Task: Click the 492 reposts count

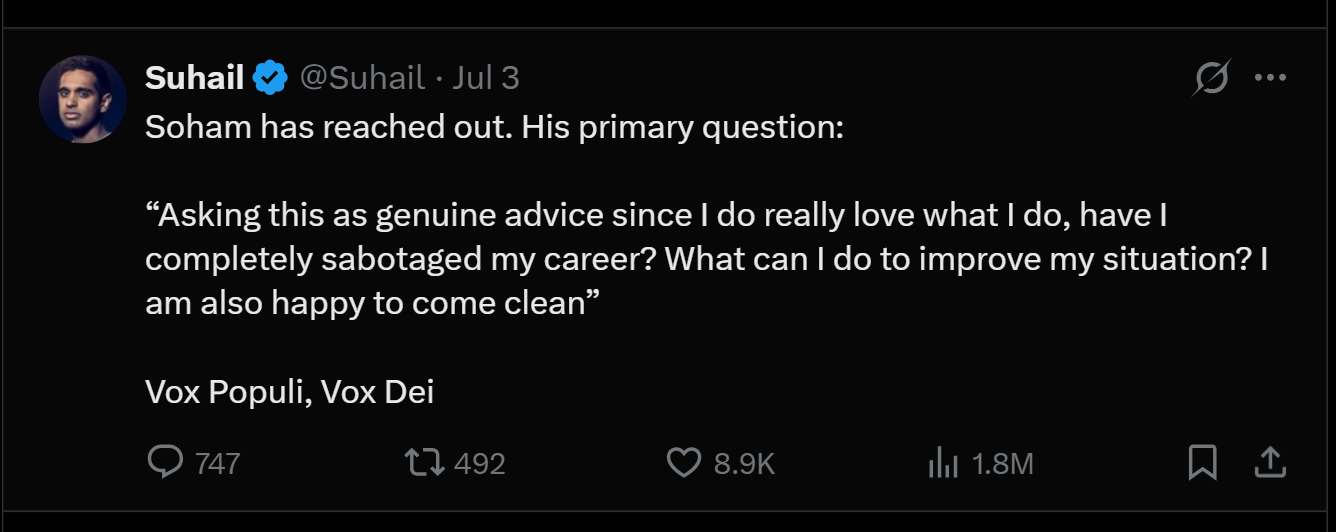Action: tap(480, 464)
